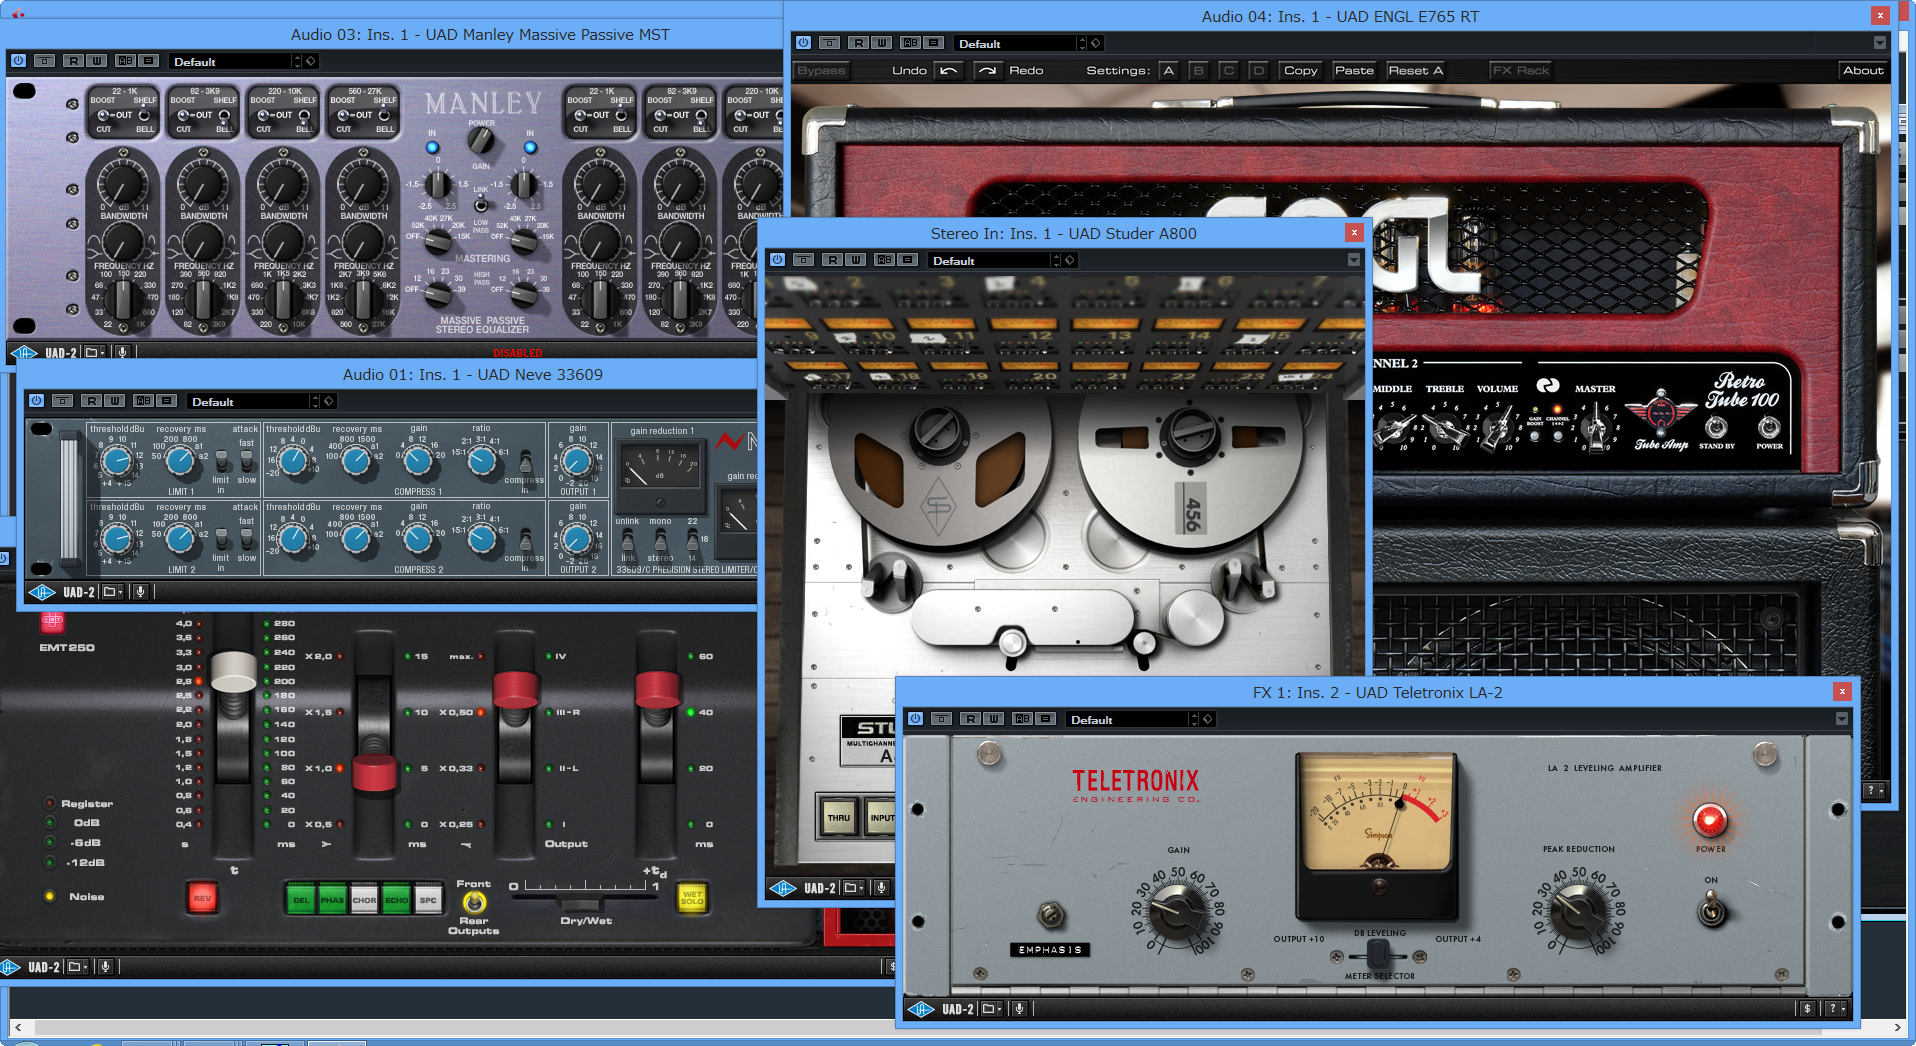Open Default preset field in Neve 33609 window
The image size is (1916, 1046).
coord(249,401)
